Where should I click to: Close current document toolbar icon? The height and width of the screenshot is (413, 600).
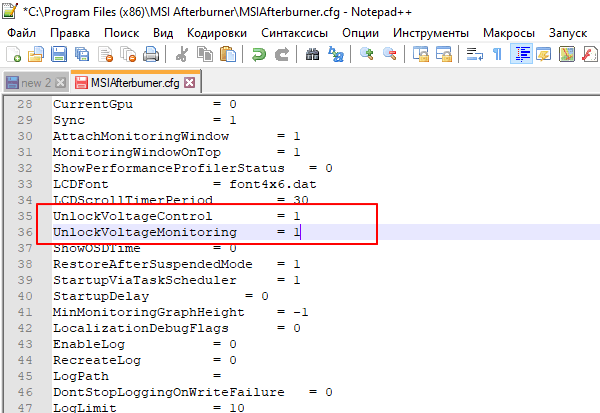105,54
